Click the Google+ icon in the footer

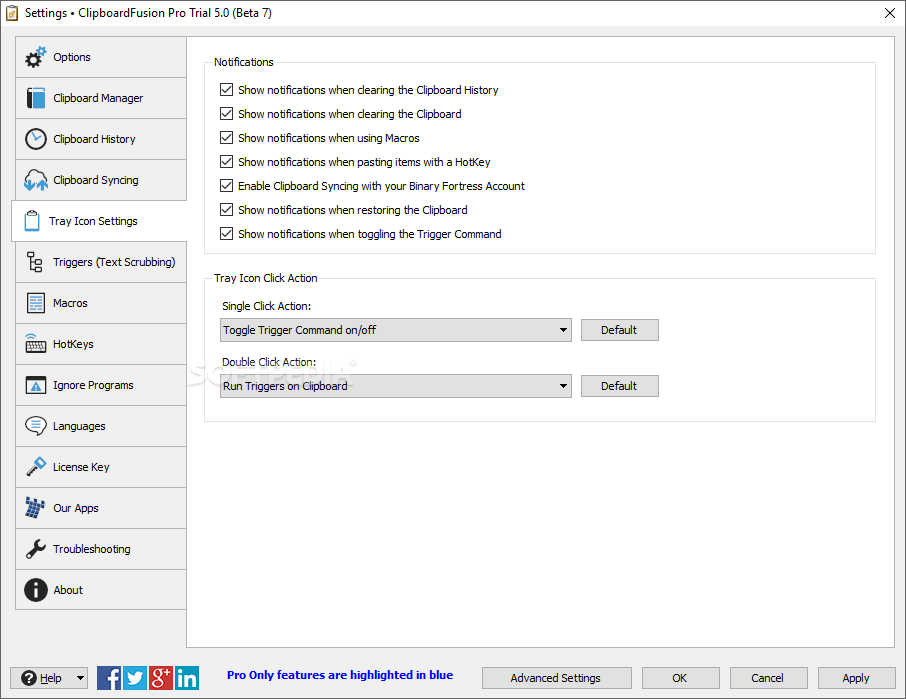161,678
